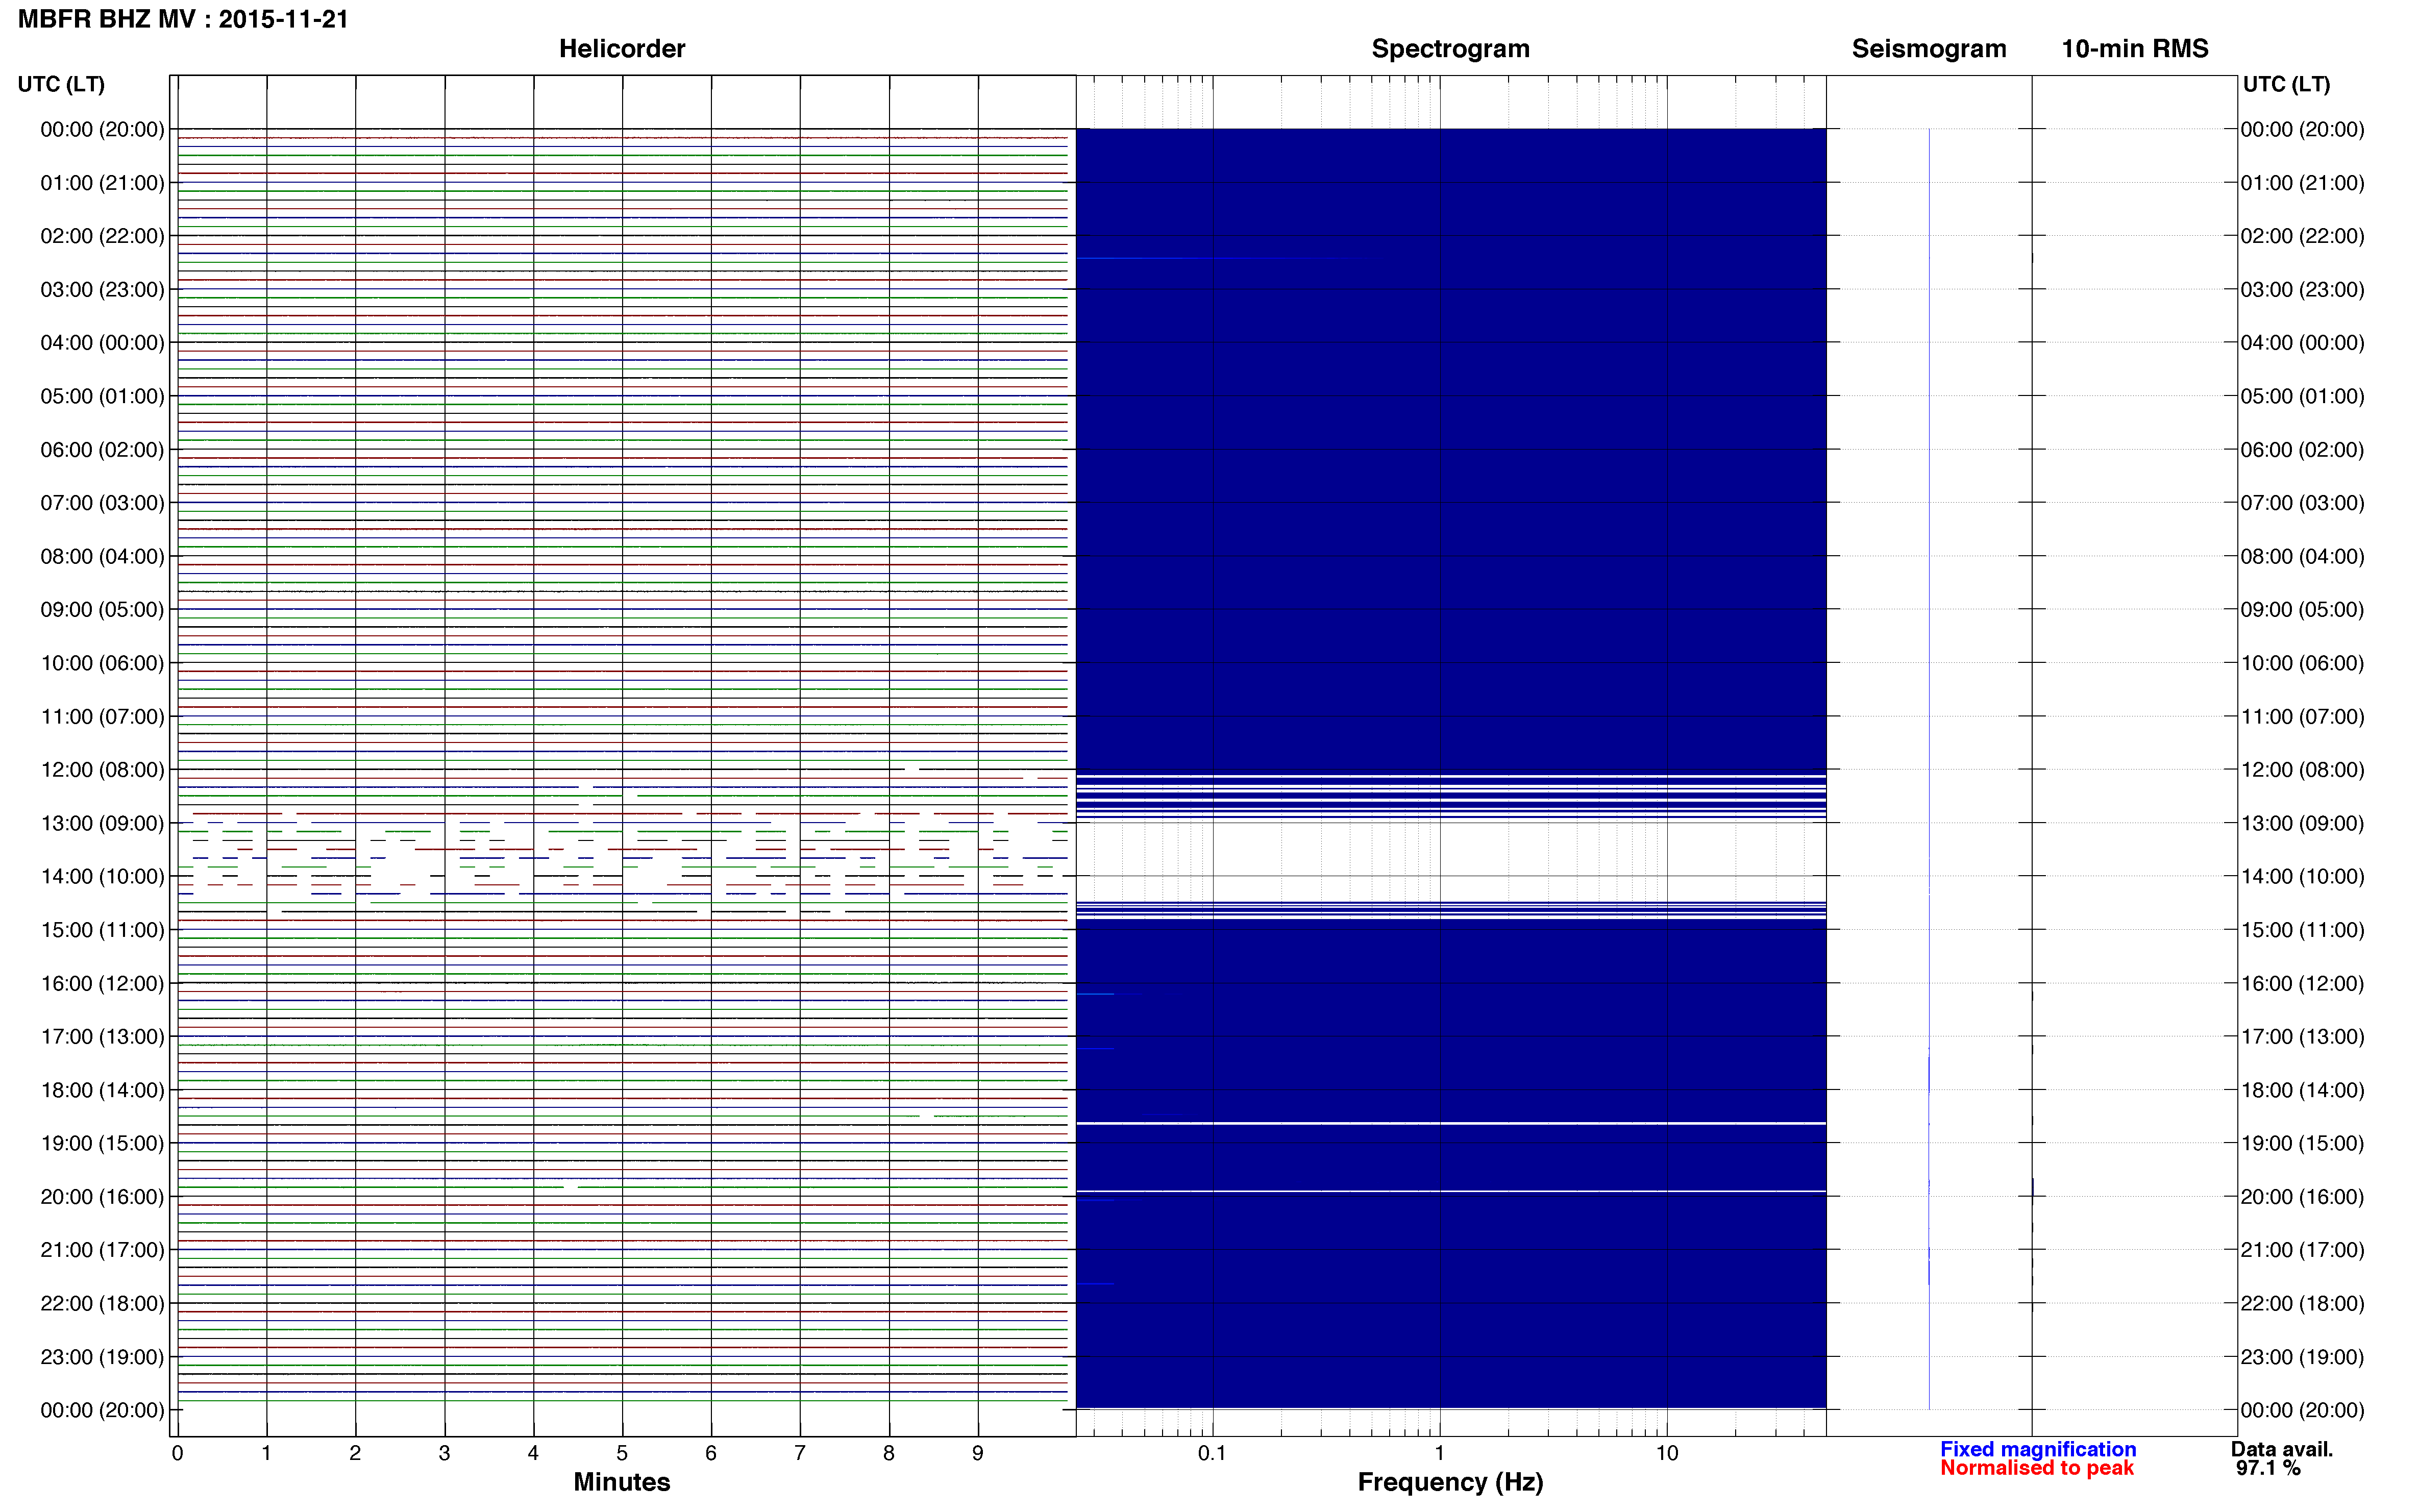
Task: Click the plot title MBFR BHZ MV : 2015-11-21
Action: (x=183, y=19)
